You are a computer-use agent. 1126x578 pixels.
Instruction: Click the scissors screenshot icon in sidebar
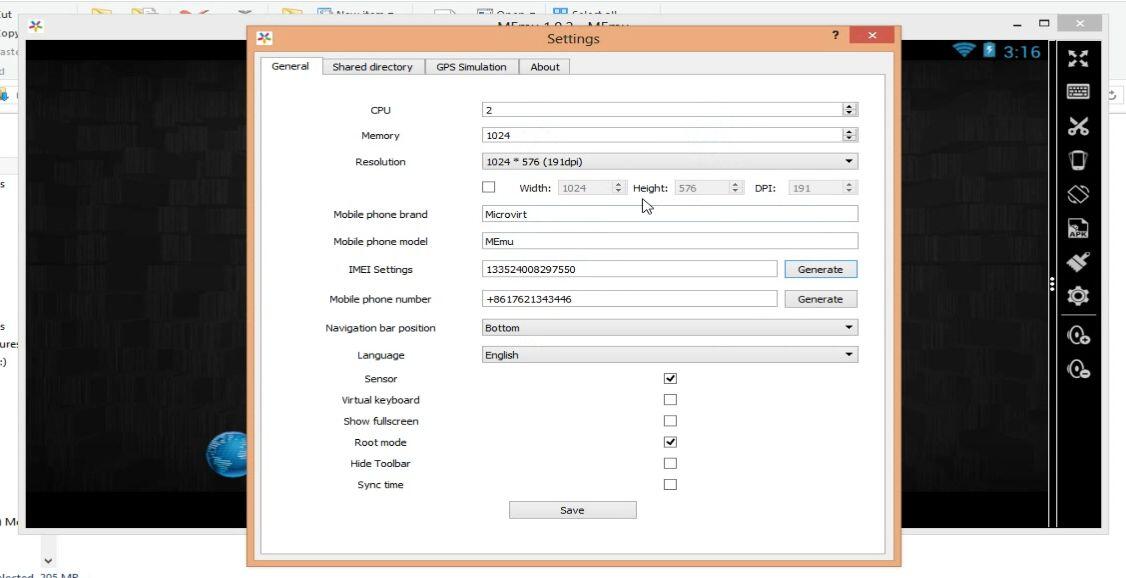(x=1078, y=126)
